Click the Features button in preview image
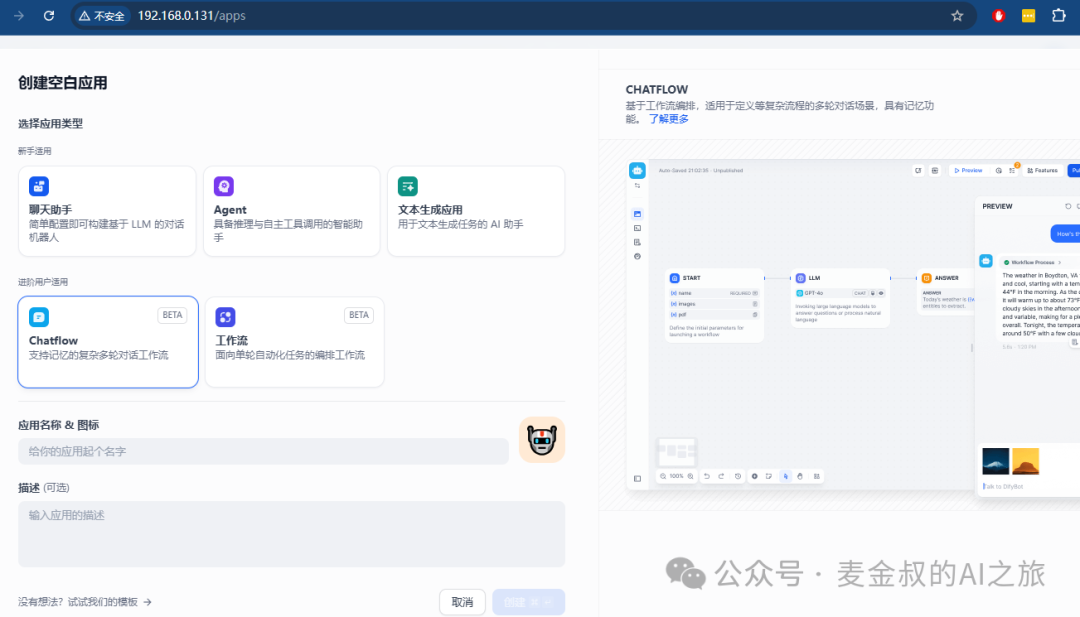1080x617 pixels. (x=1042, y=170)
